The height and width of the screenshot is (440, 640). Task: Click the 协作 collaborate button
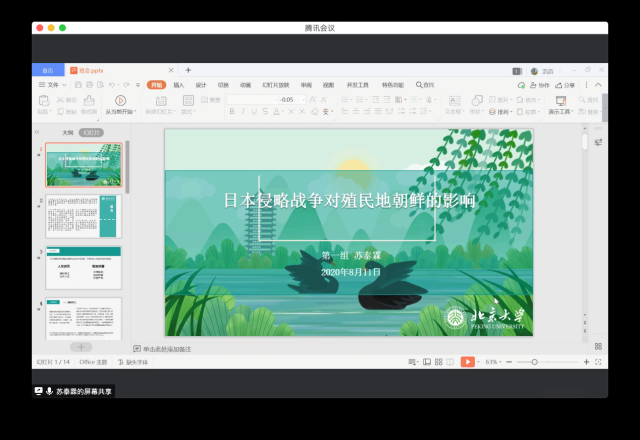click(541, 85)
